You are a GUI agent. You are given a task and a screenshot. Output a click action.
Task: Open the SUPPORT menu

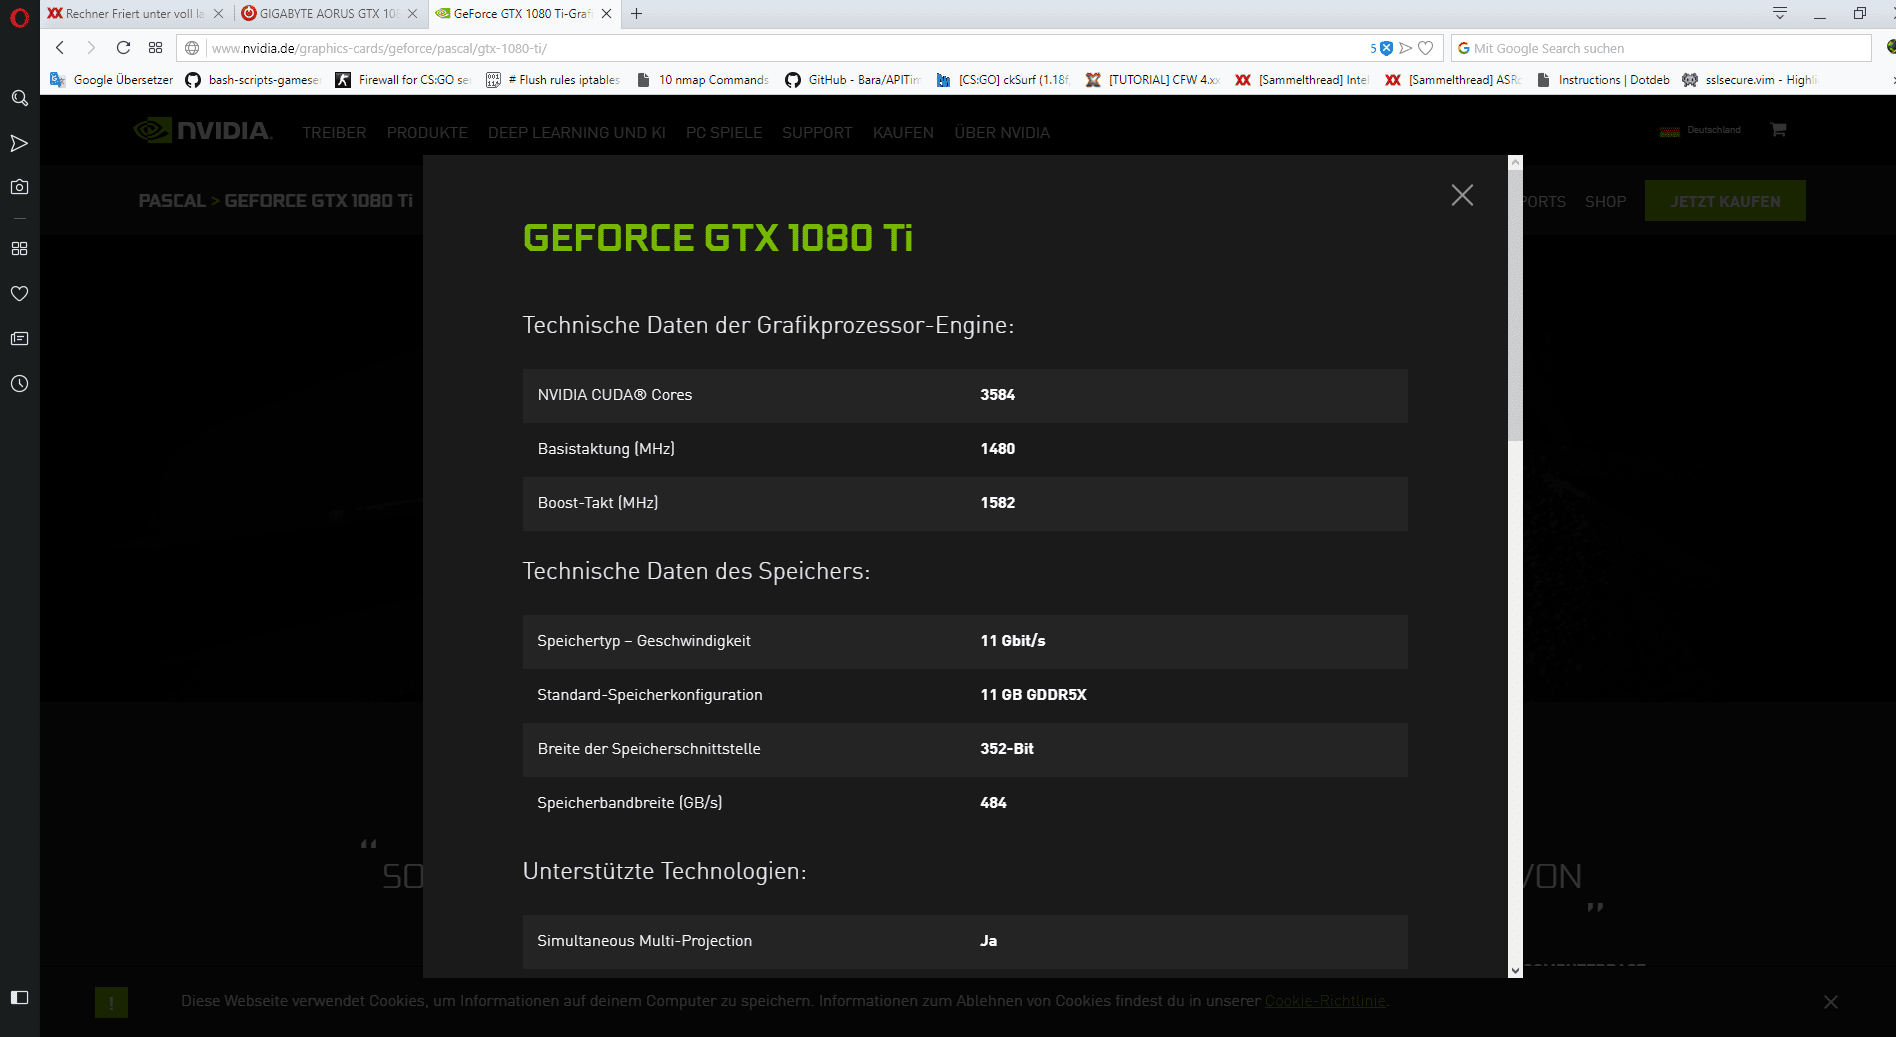point(817,133)
